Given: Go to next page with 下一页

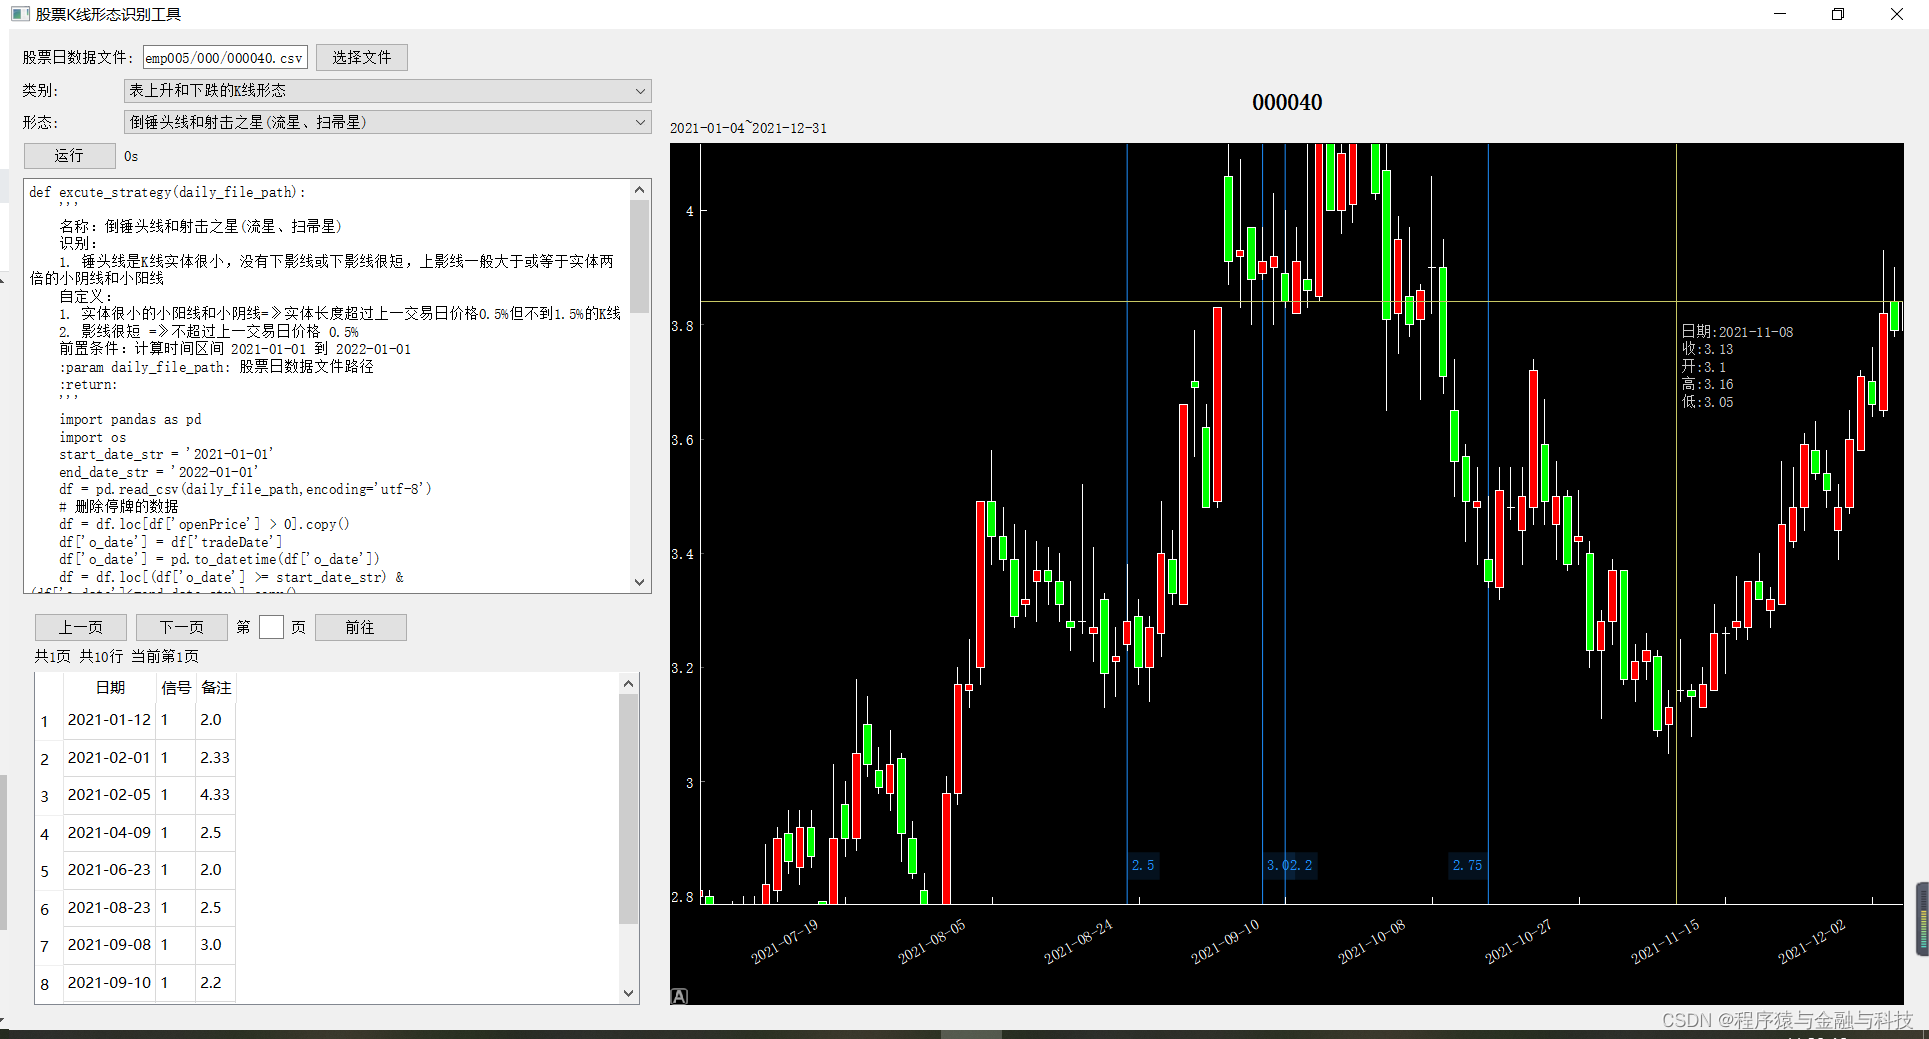Looking at the screenshot, I should tap(182, 627).
